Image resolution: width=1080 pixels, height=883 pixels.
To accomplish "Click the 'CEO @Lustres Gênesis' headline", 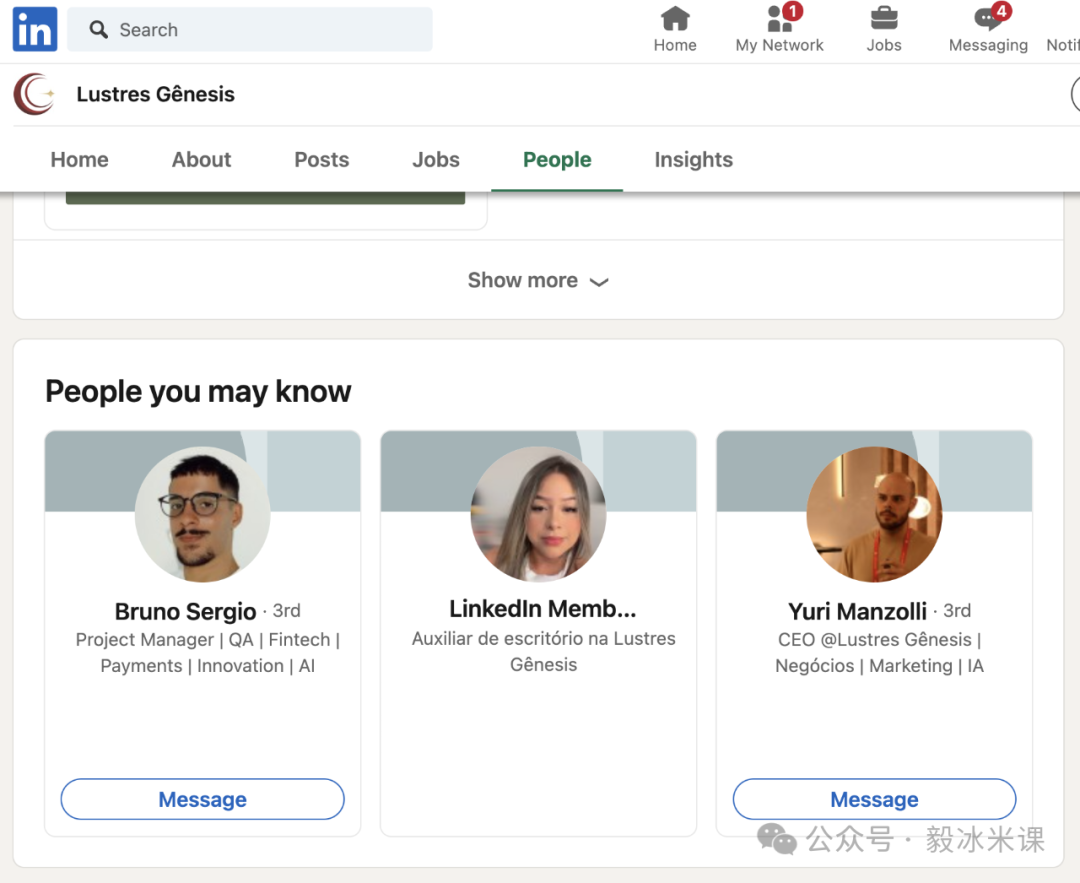I will coord(880,652).
